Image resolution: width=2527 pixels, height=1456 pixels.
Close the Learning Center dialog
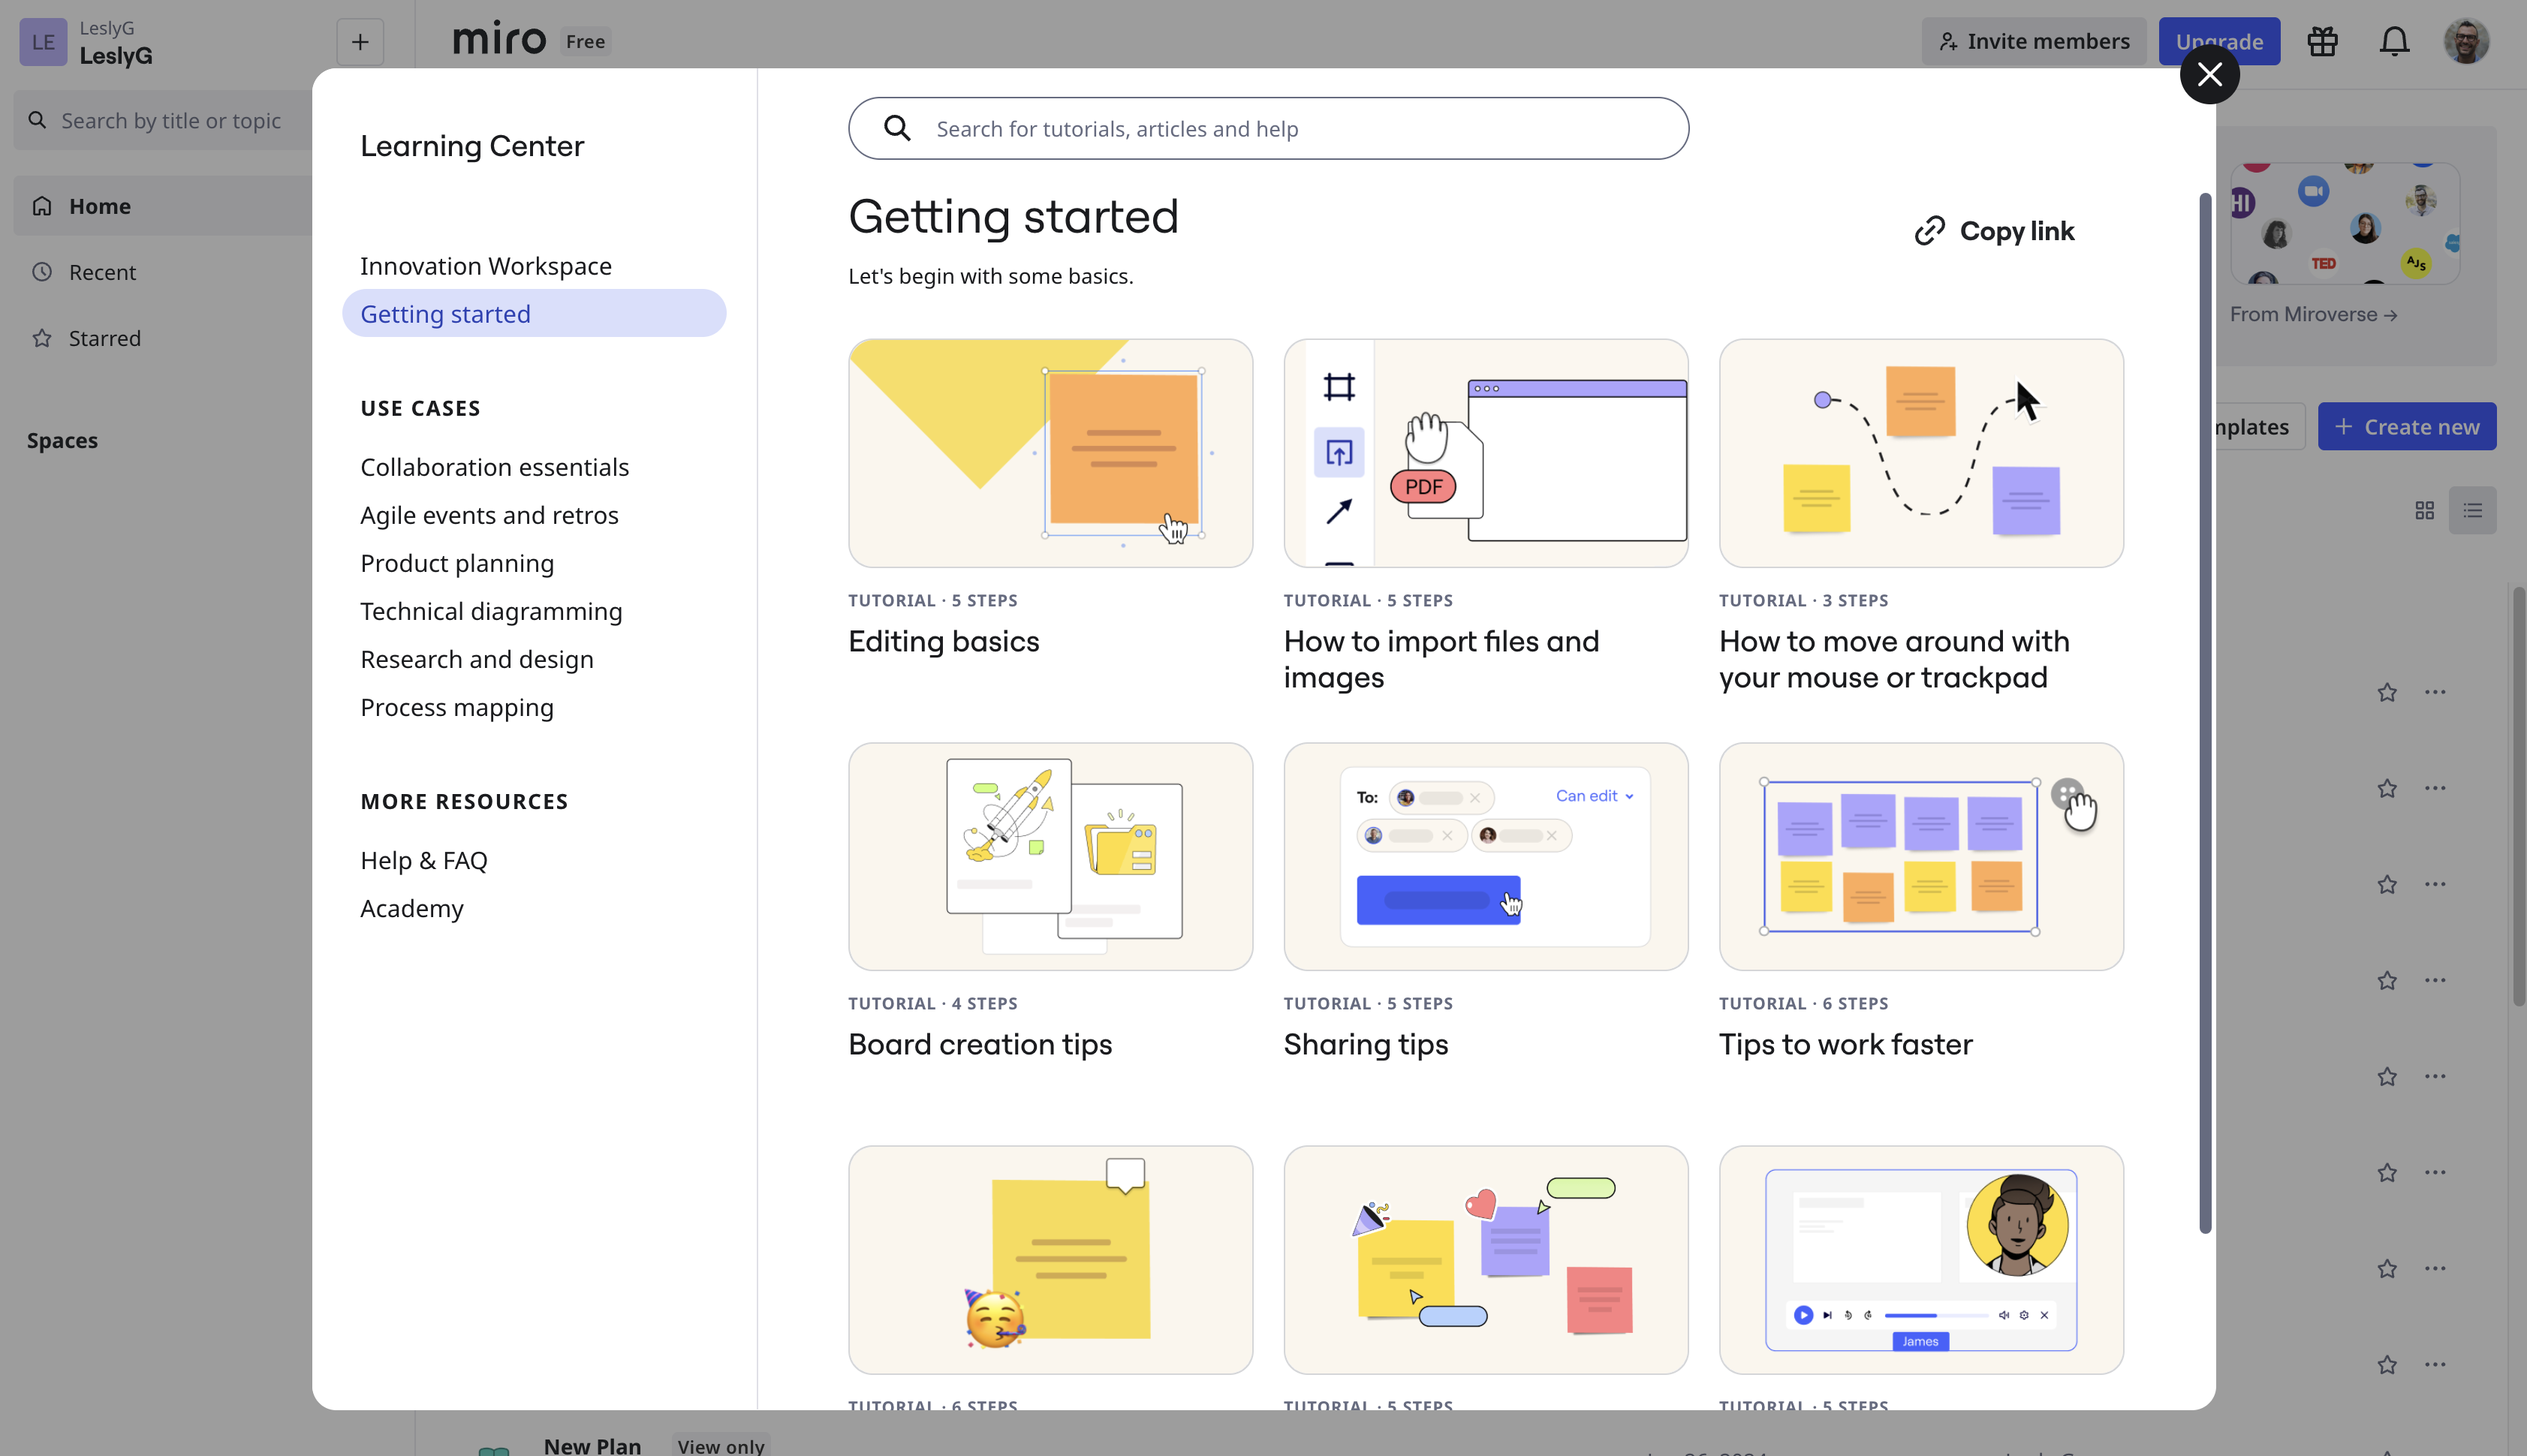tap(2209, 74)
